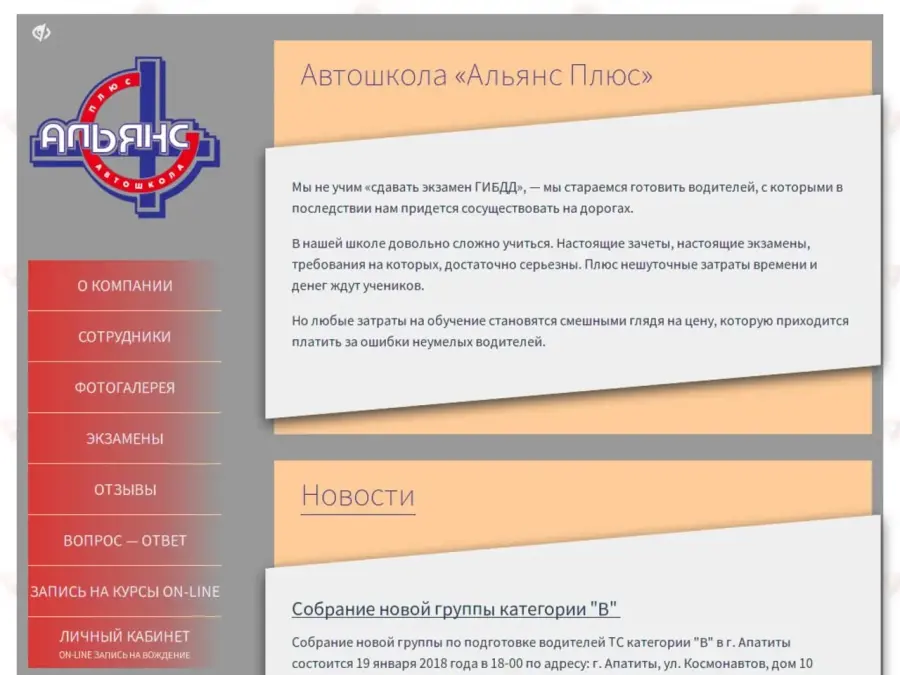The height and width of the screenshot is (675, 900).
Task: Click news text 'Собрание новой группы по подготовке'
Action: (552, 653)
